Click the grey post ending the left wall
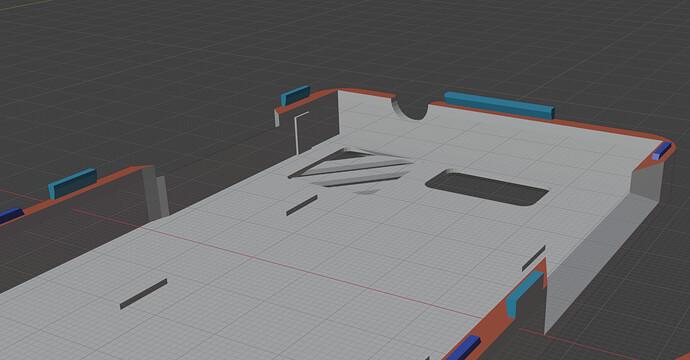690x360 pixels. (x=156, y=194)
